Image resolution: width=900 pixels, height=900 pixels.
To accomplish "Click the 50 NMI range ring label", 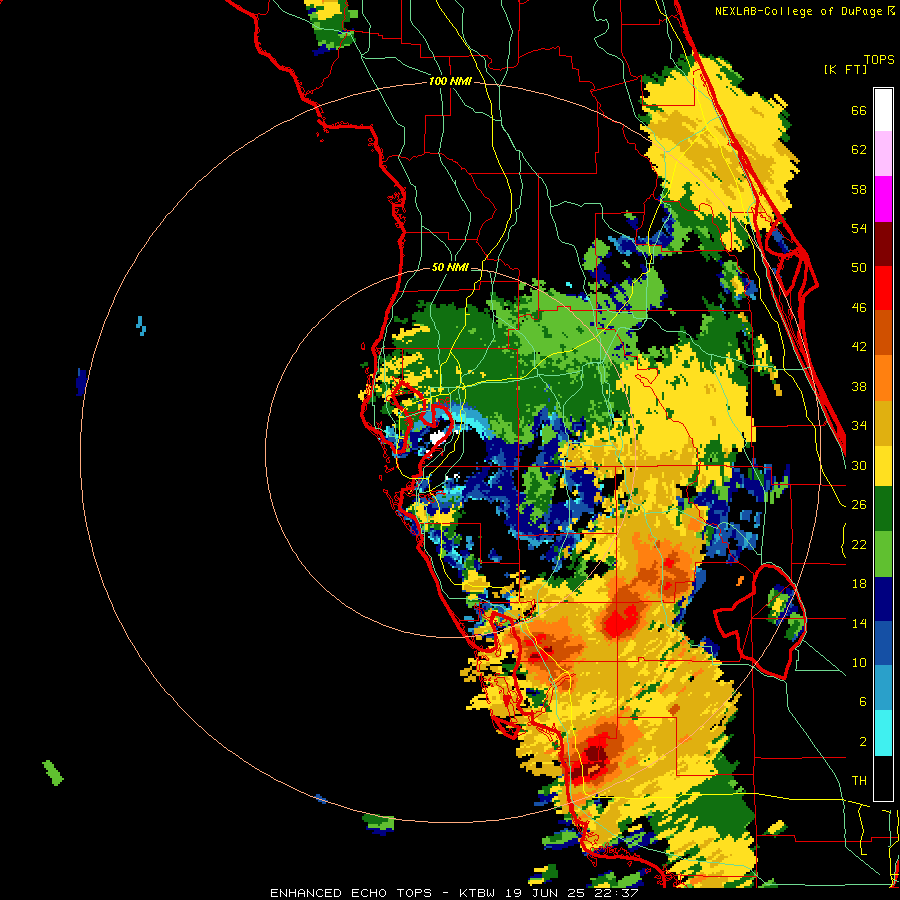I will pos(450,267).
